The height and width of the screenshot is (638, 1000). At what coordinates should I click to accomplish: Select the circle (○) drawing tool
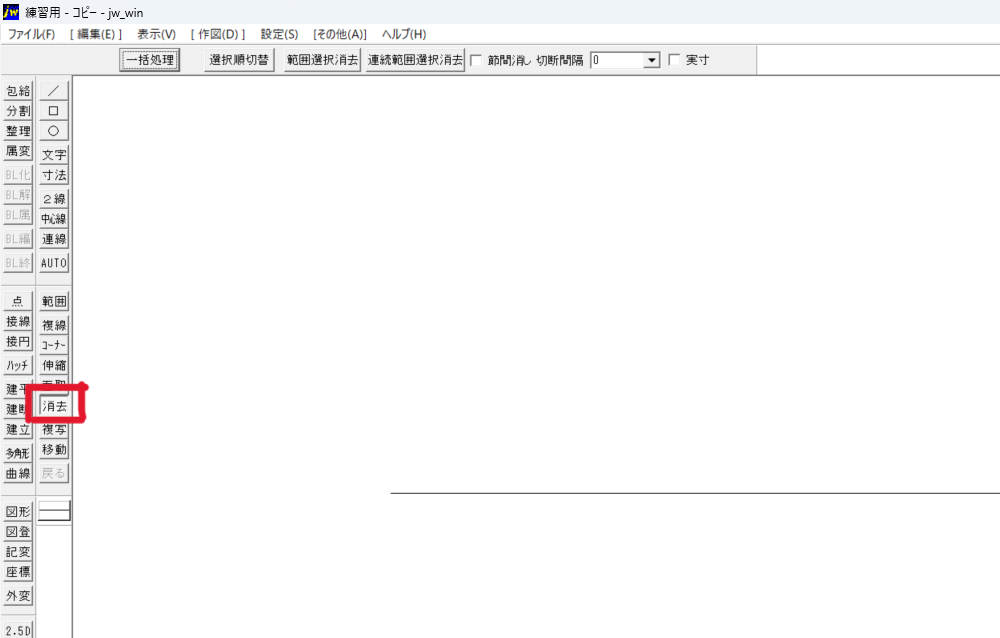coord(54,131)
